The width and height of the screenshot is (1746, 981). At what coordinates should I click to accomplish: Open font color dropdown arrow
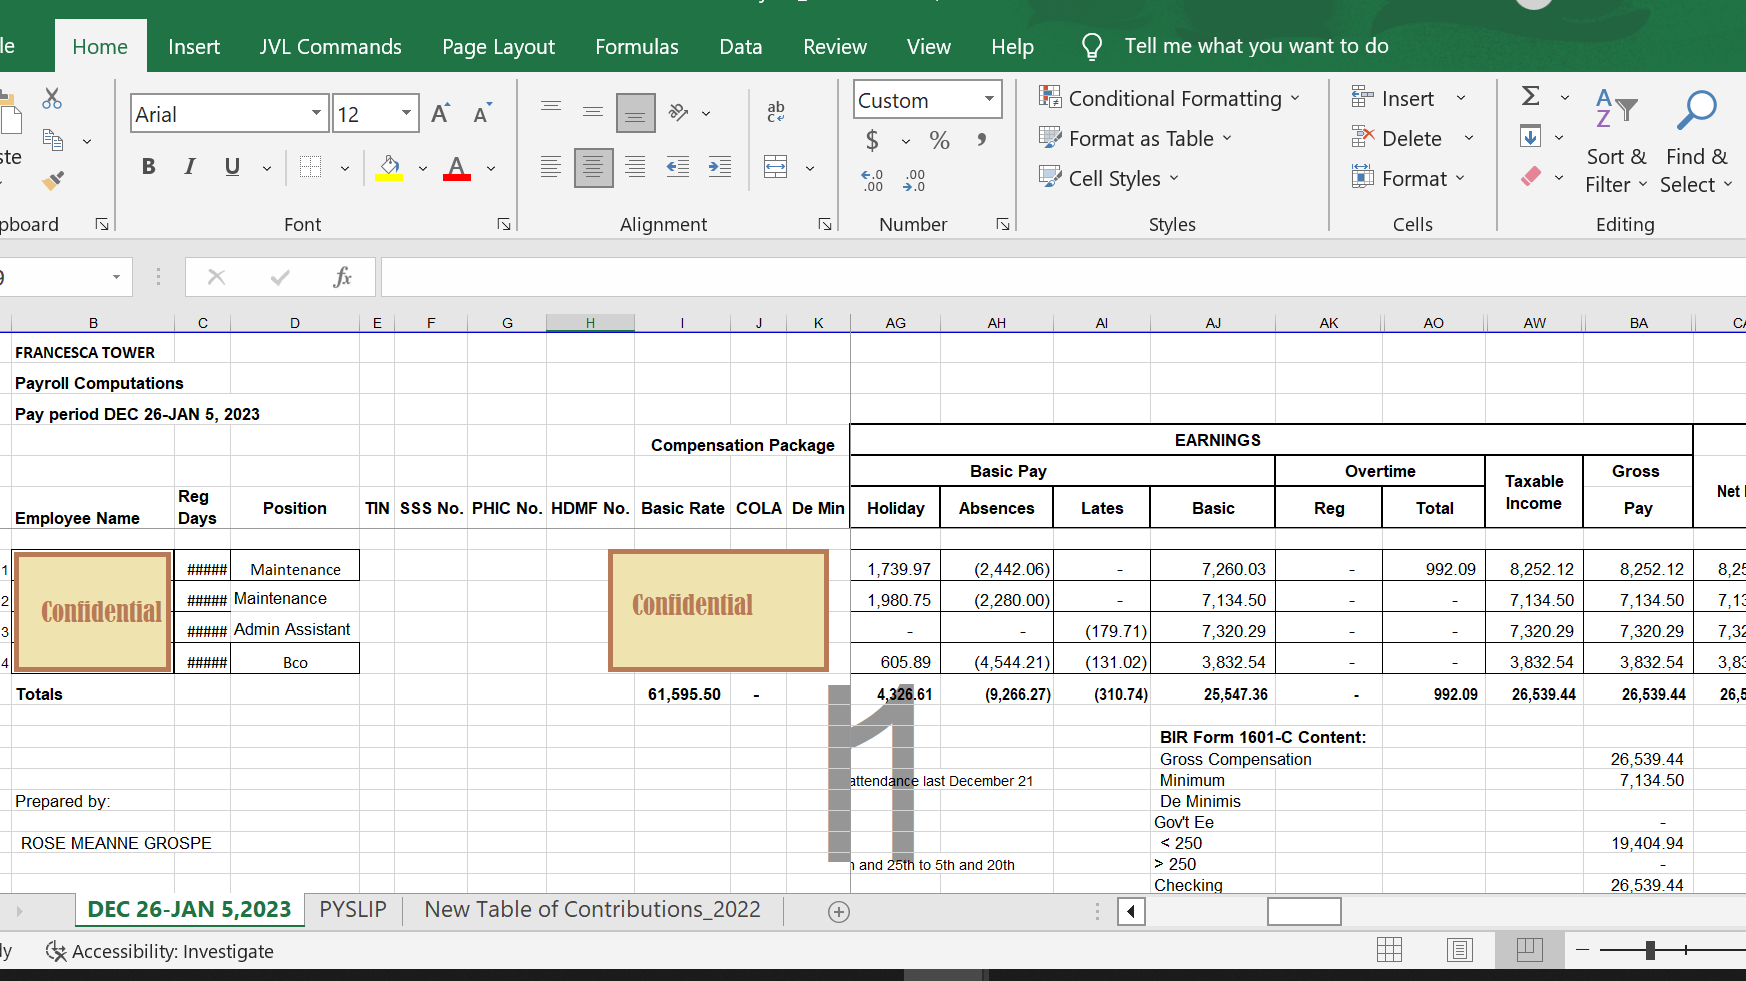click(x=491, y=168)
